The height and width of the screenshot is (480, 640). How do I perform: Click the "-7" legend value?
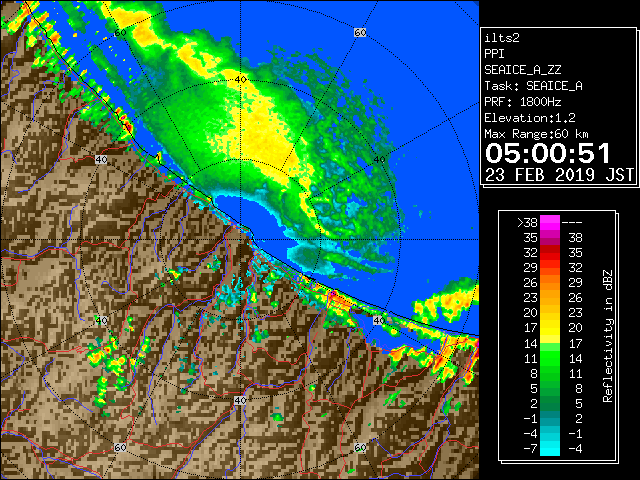530,449
